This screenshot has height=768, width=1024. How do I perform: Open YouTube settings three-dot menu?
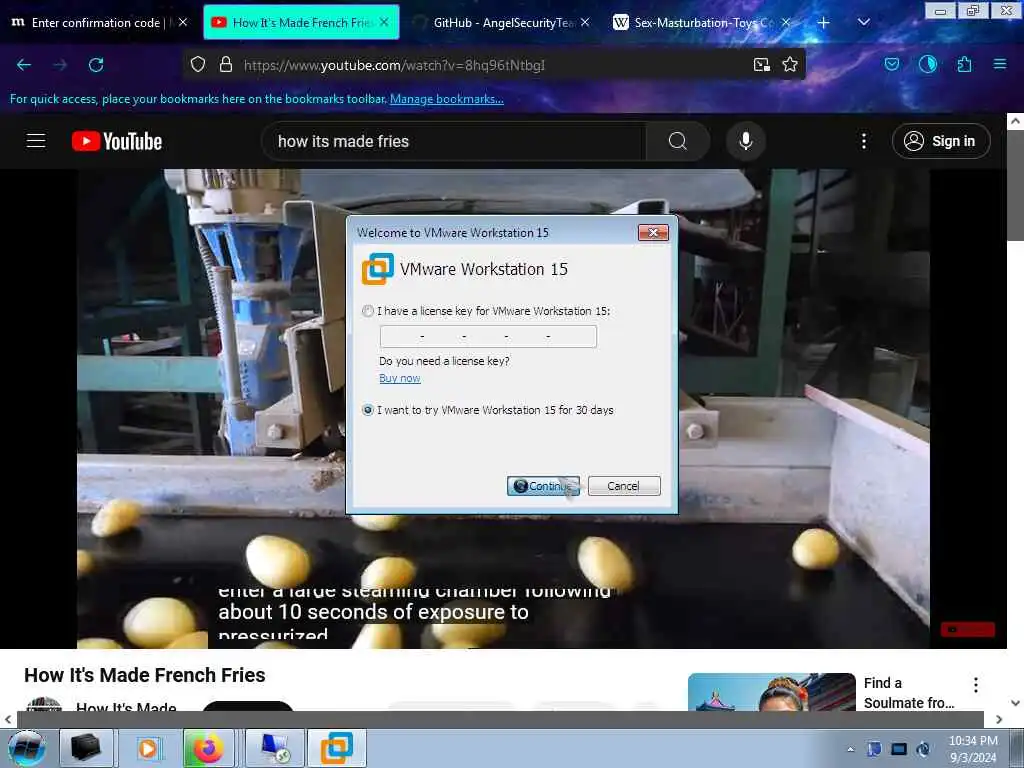pos(863,141)
